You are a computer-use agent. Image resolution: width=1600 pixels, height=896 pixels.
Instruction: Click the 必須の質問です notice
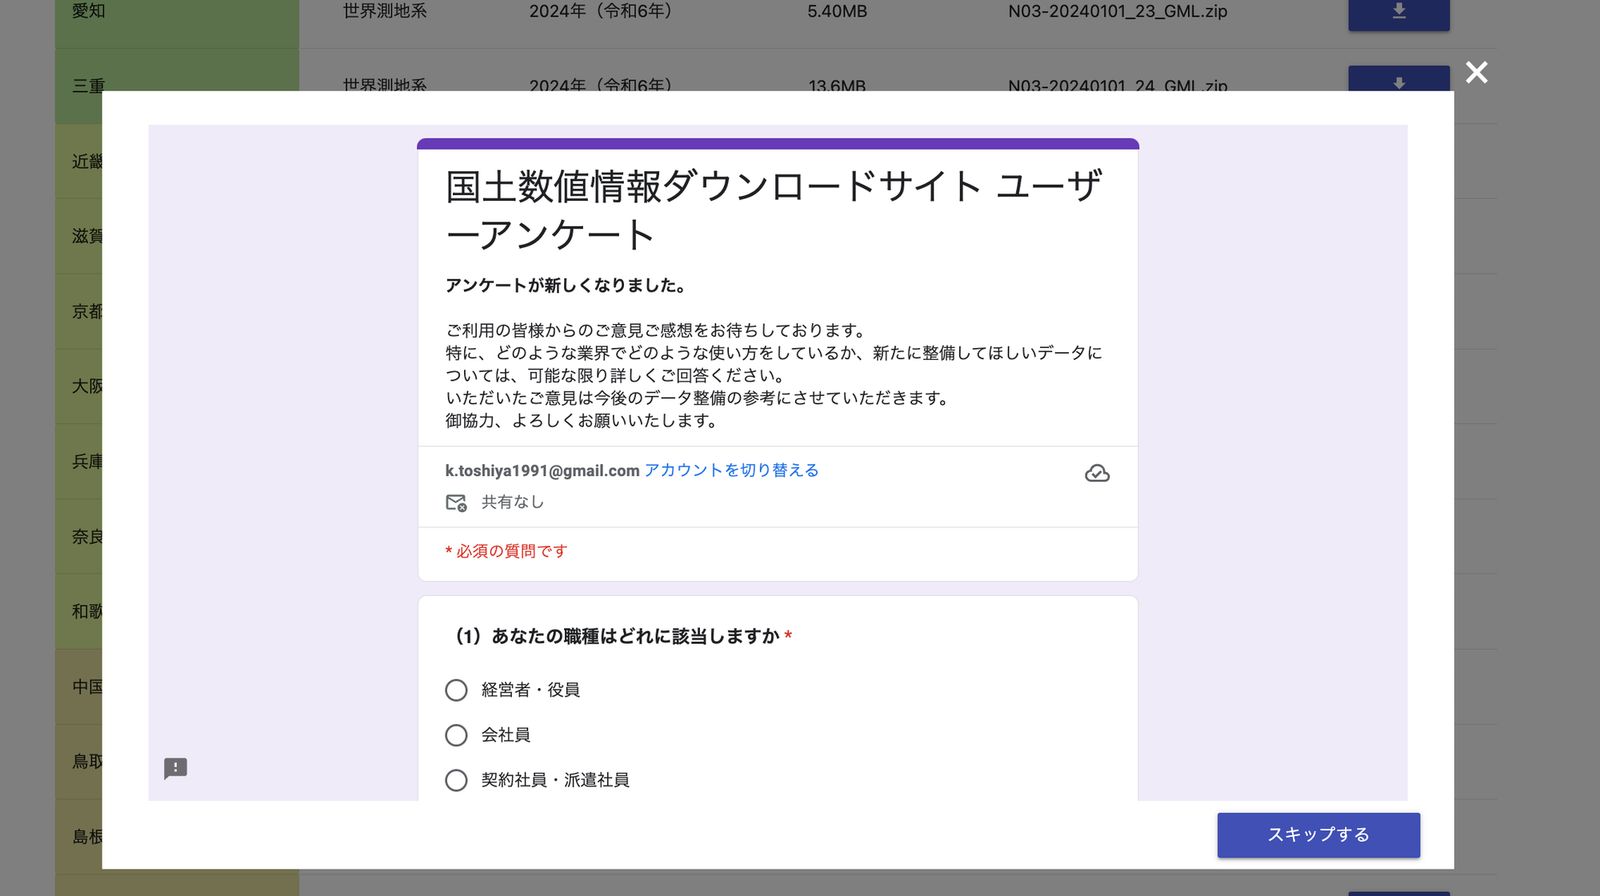coord(512,551)
